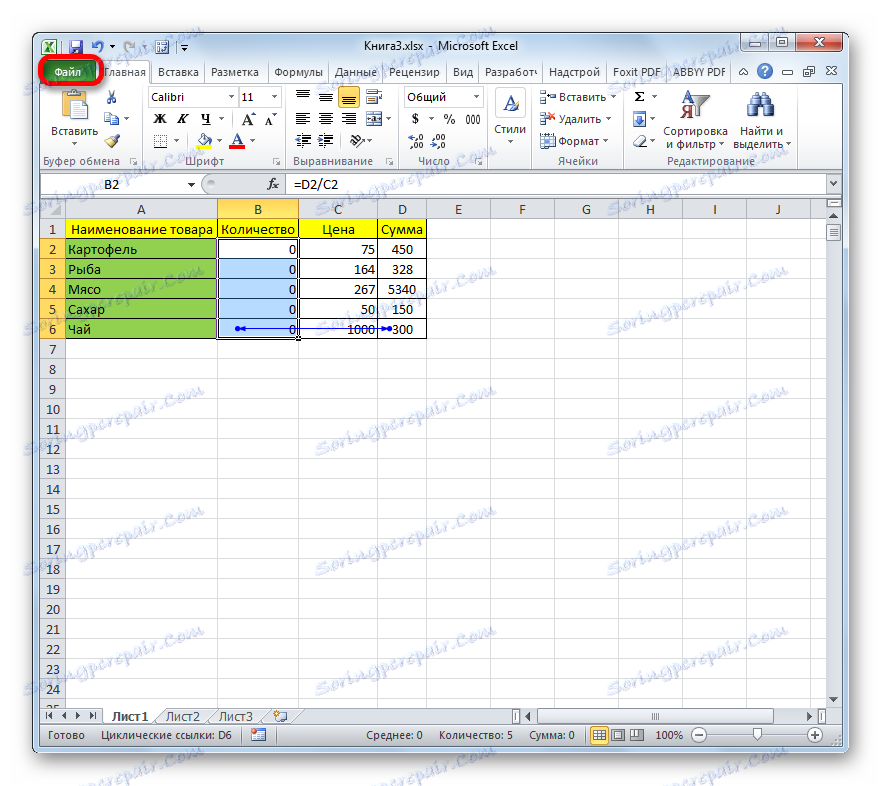The height and width of the screenshot is (786, 882).
Task: Toggle Underline formatting (Ч)
Action: (x=206, y=119)
